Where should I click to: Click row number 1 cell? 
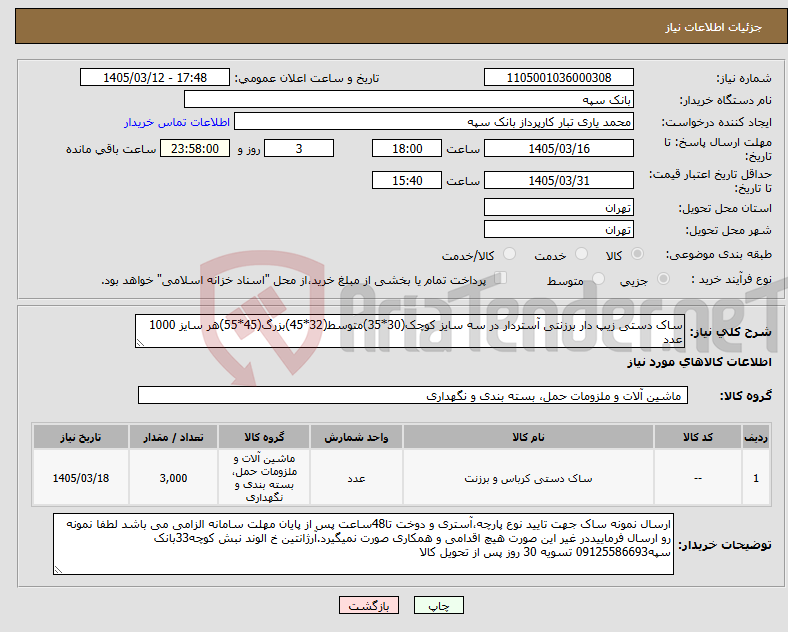[756, 478]
